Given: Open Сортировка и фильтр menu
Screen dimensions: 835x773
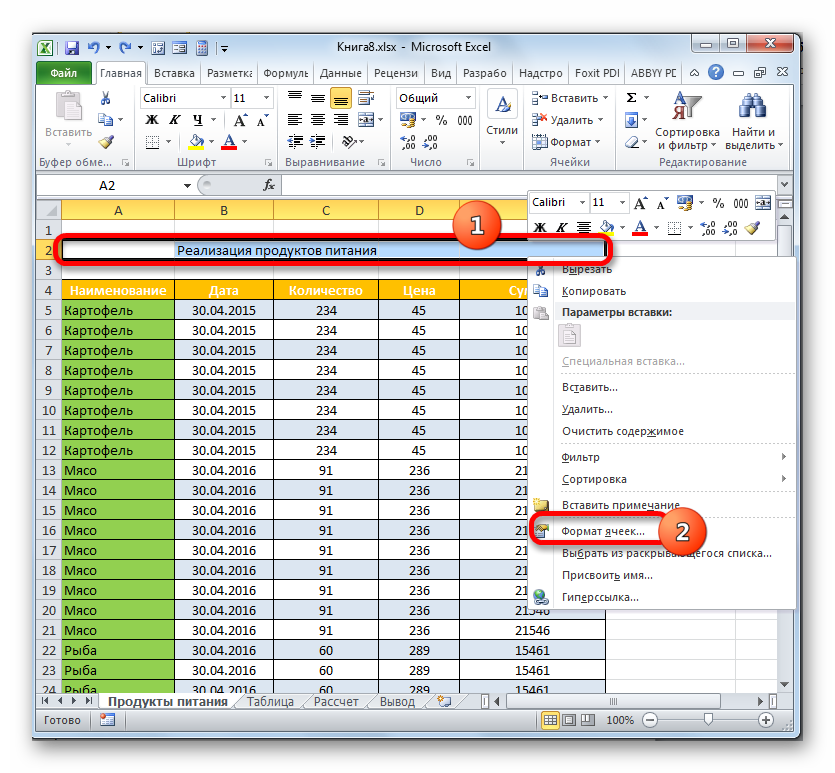Looking at the screenshot, I should [687, 121].
